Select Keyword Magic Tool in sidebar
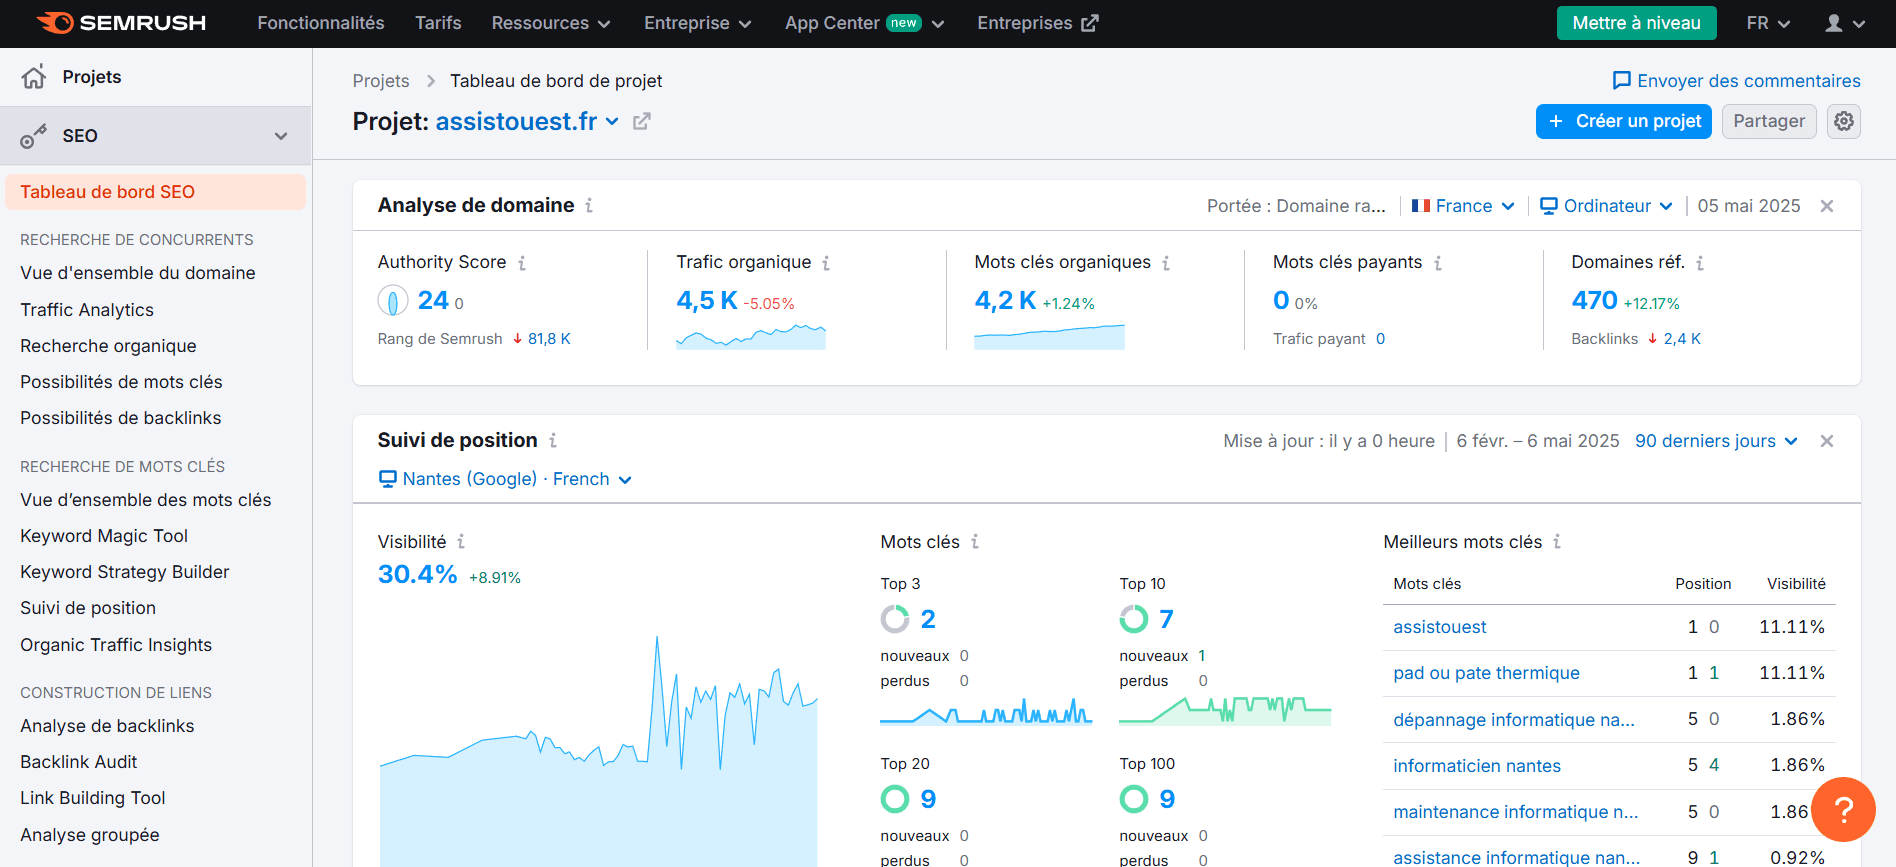This screenshot has width=1896, height=867. (104, 536)
